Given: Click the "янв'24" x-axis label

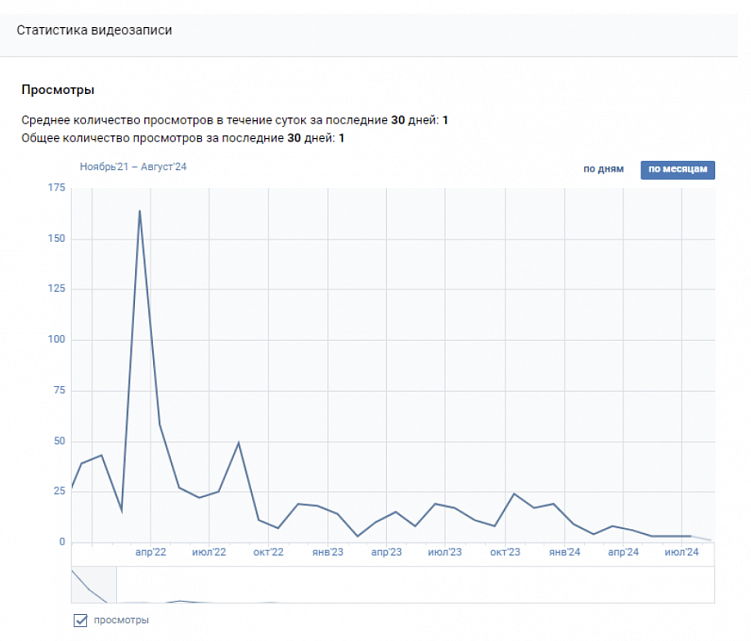Looking at the screenshot, I should 564,552.
